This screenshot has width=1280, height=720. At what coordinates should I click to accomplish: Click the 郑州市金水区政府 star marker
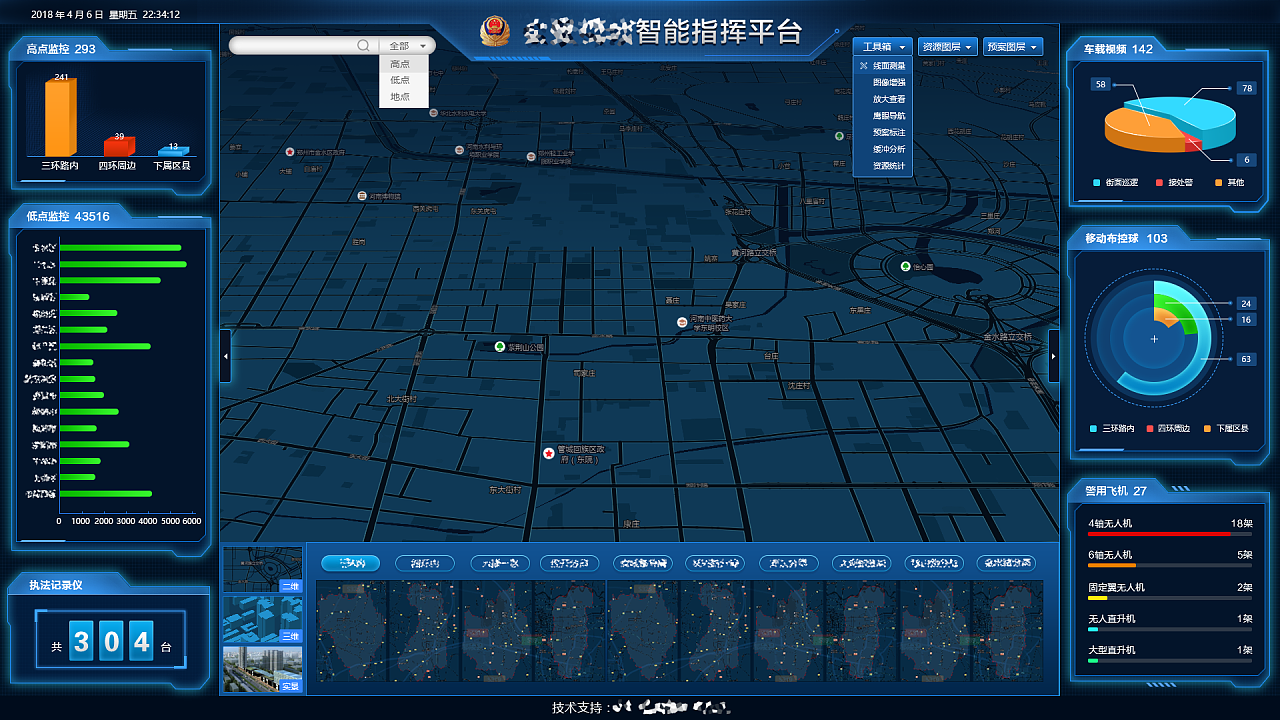pos(290,152)
